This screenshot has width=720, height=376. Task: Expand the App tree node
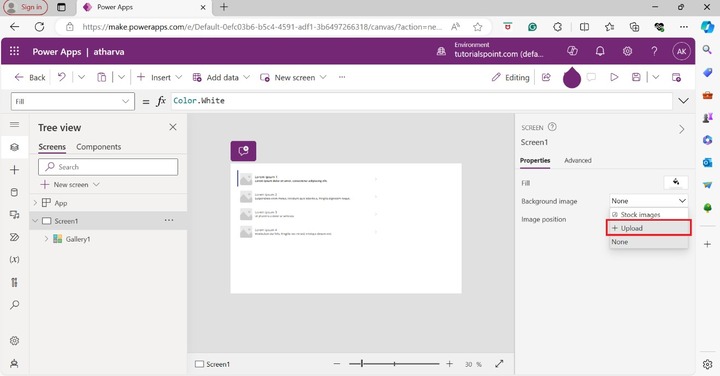tap(35, 202)
